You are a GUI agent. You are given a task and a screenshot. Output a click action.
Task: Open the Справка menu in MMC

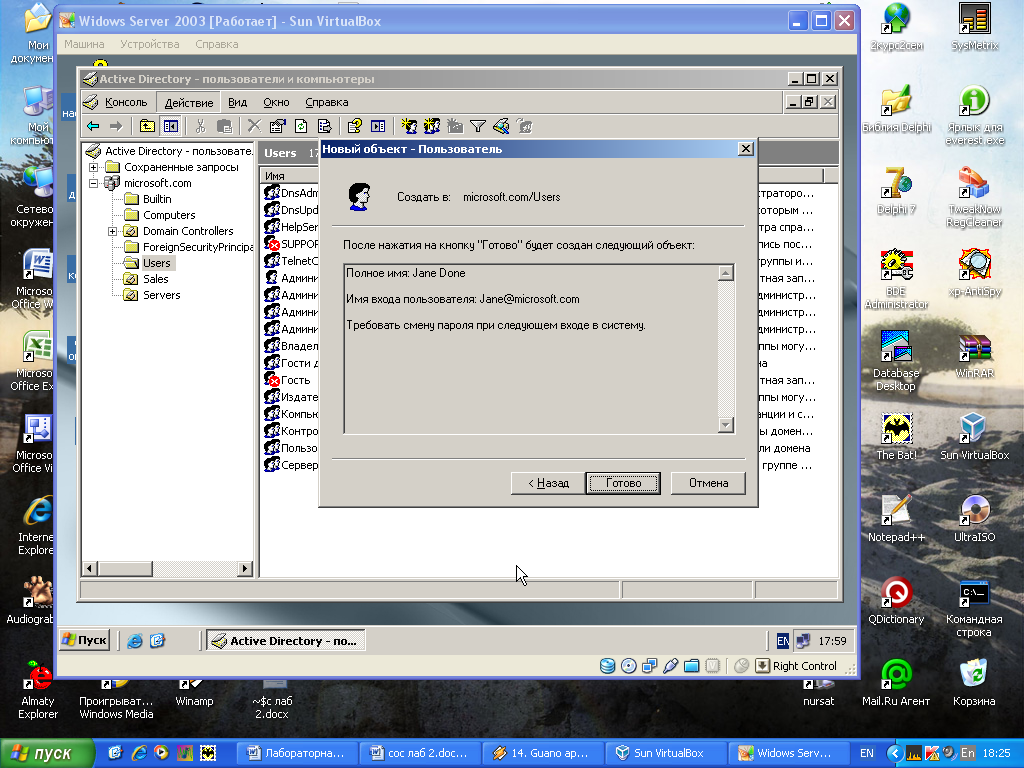[327, 103]
